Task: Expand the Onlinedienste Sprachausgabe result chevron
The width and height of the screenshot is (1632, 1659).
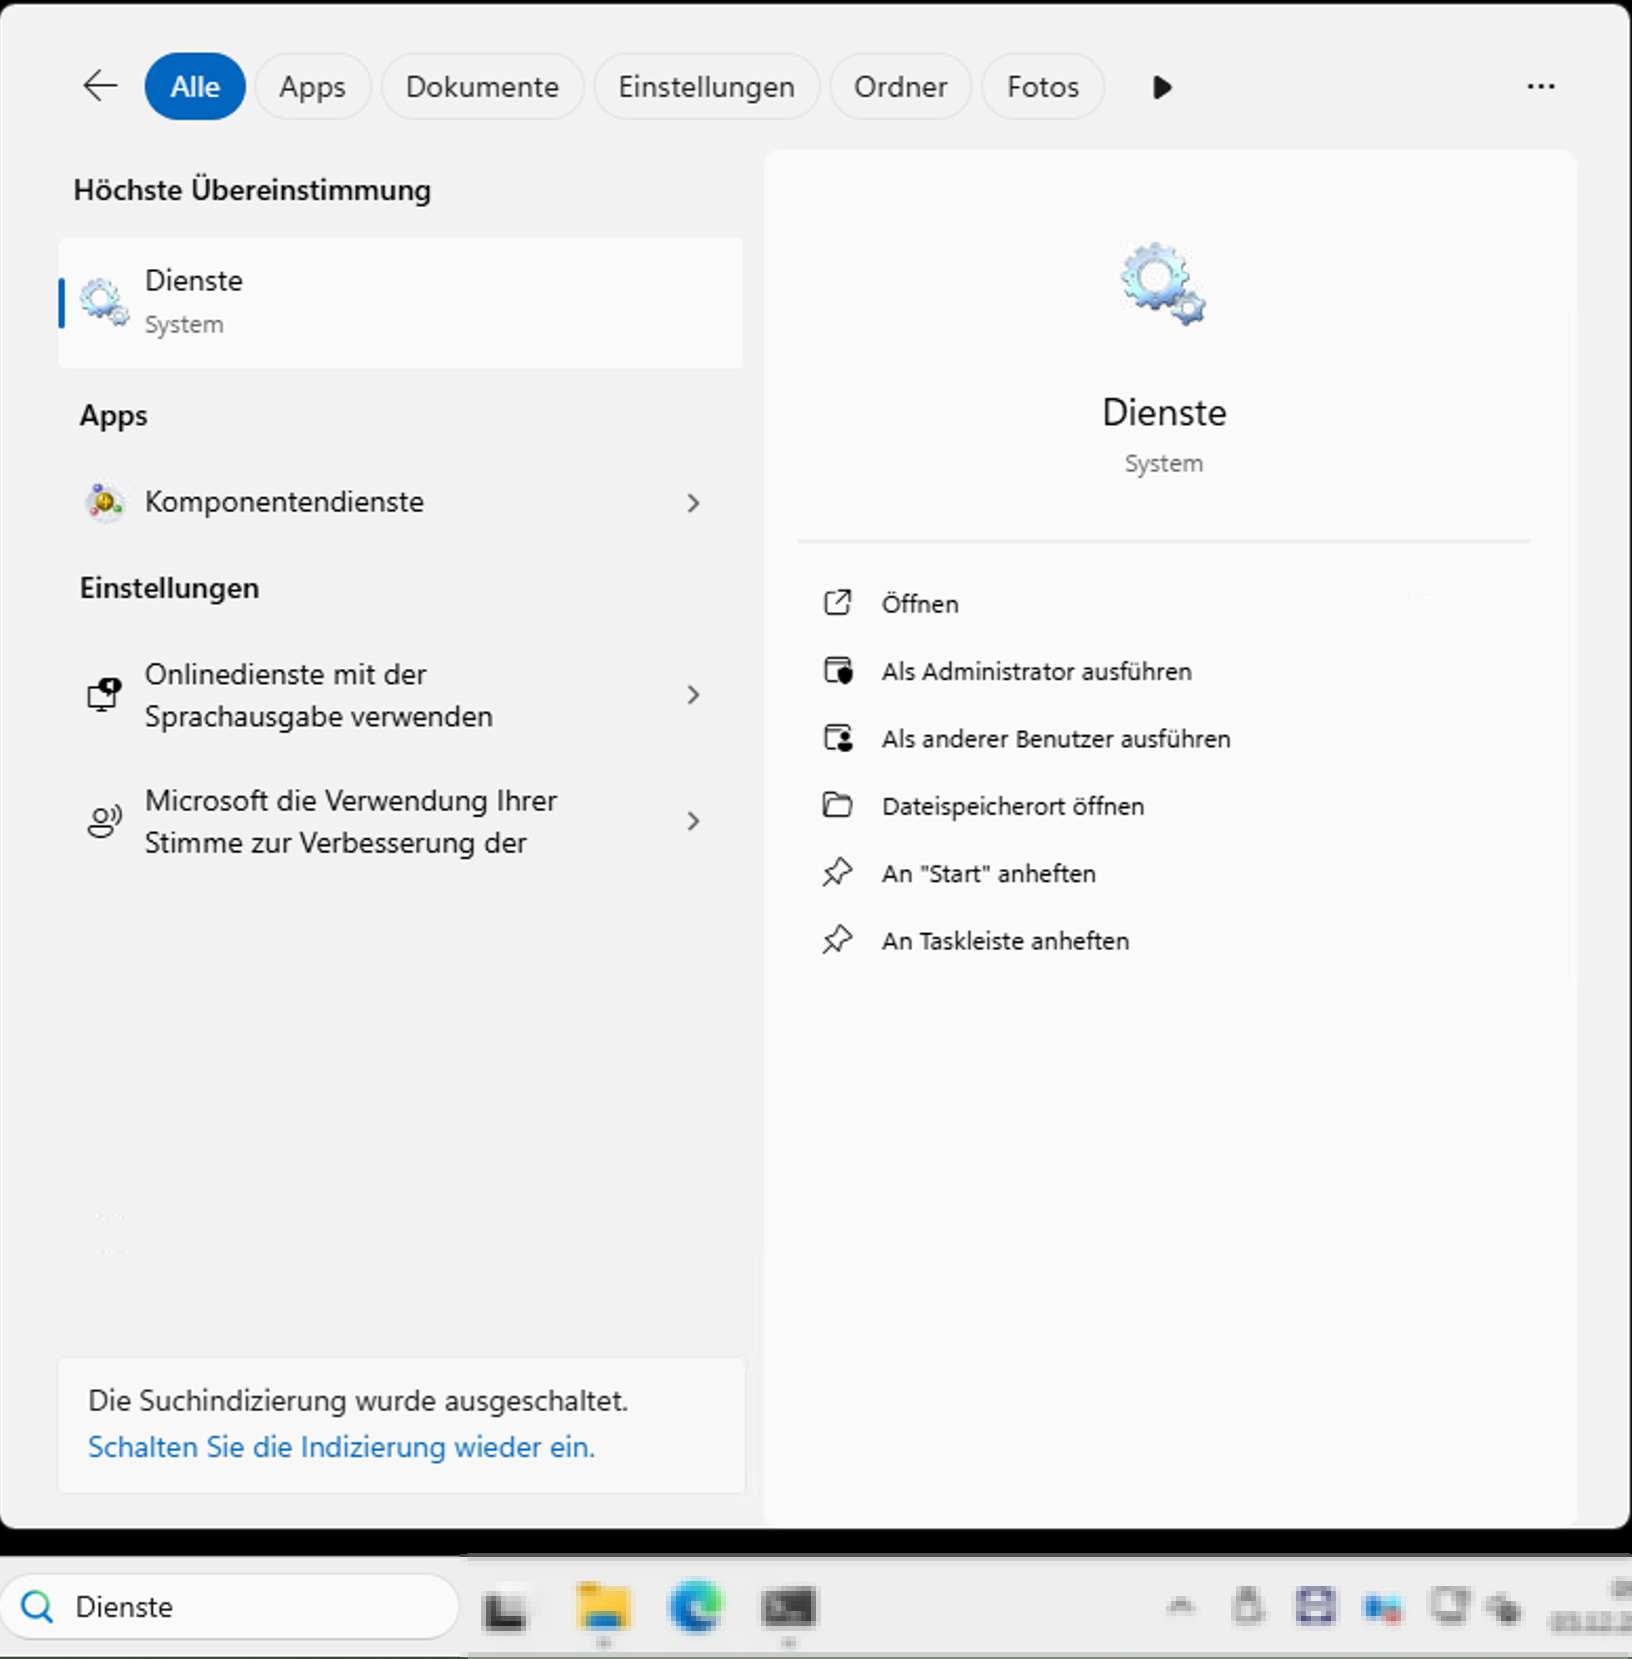Action: click(693, 695)
